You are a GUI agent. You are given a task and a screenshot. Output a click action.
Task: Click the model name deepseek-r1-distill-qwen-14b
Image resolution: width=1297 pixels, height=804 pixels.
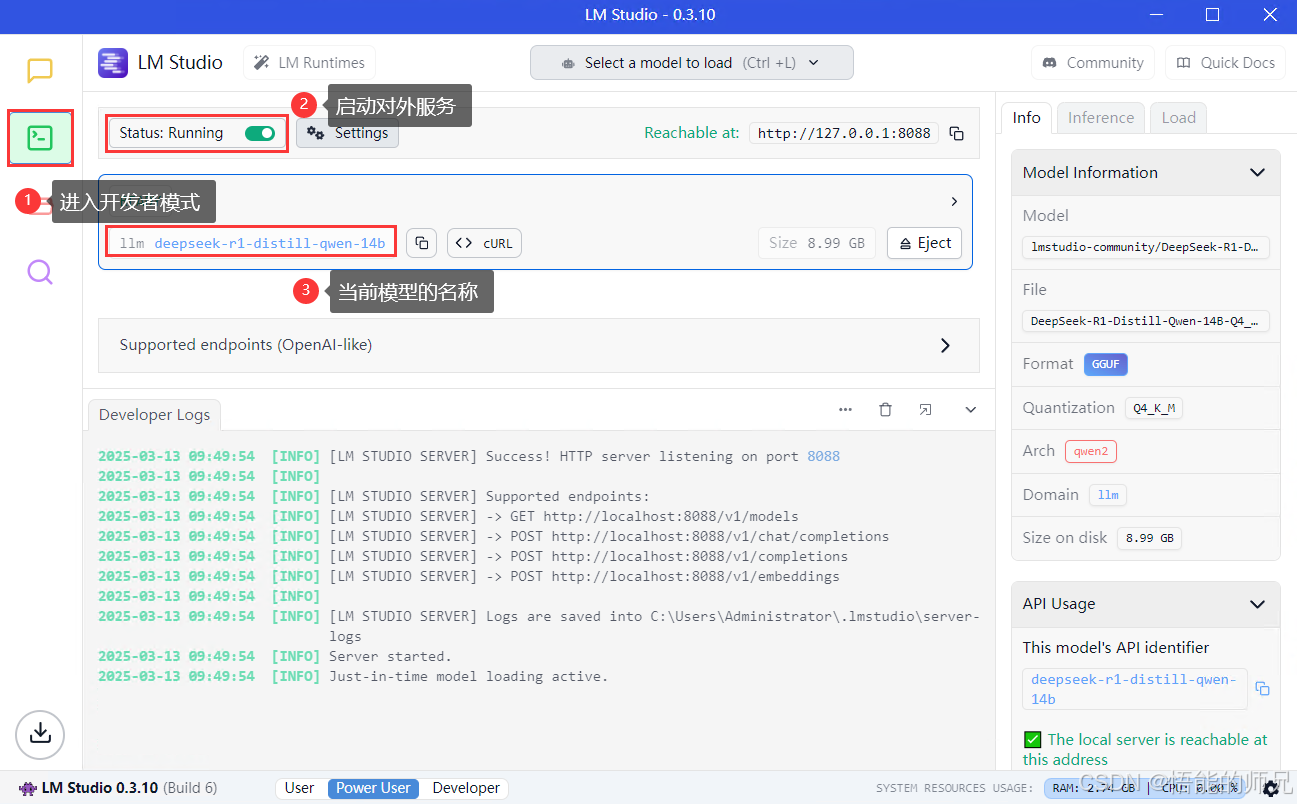point(269,243)
